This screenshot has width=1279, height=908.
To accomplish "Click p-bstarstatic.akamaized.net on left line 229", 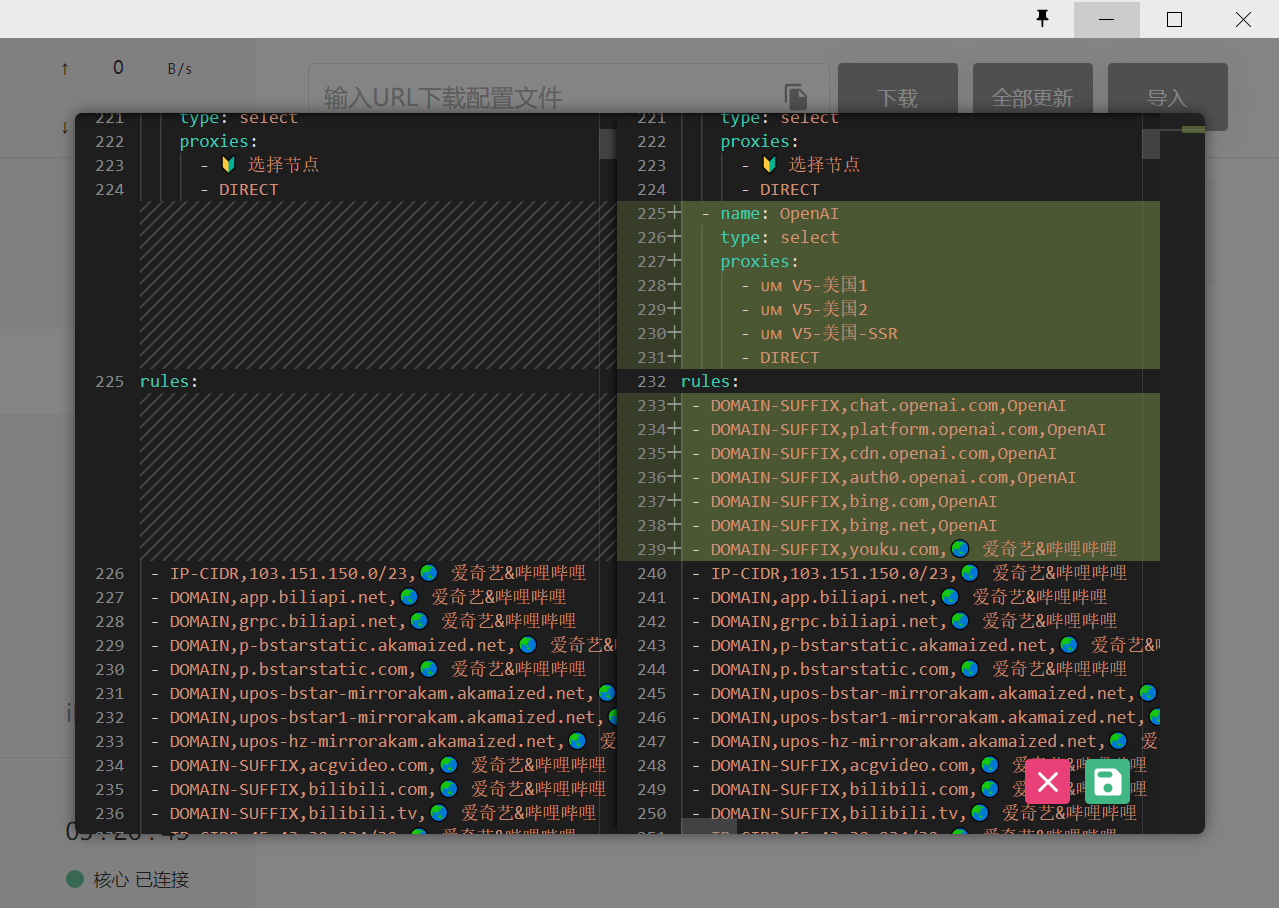I will click(x=373, y=645).
